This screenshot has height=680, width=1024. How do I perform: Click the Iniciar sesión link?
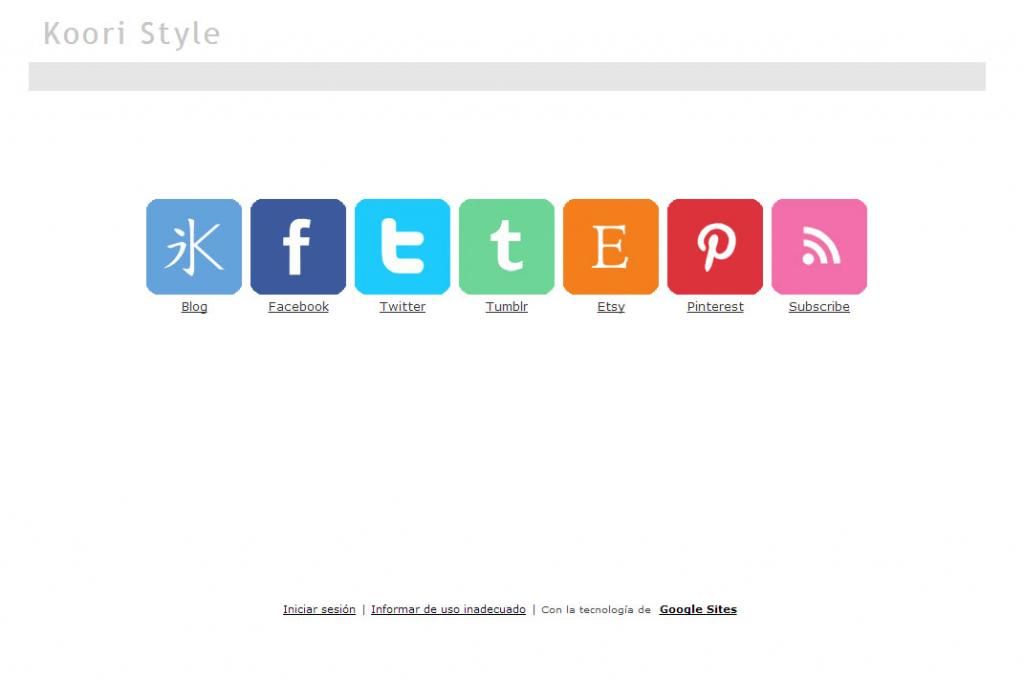click(x=319, y=609)
